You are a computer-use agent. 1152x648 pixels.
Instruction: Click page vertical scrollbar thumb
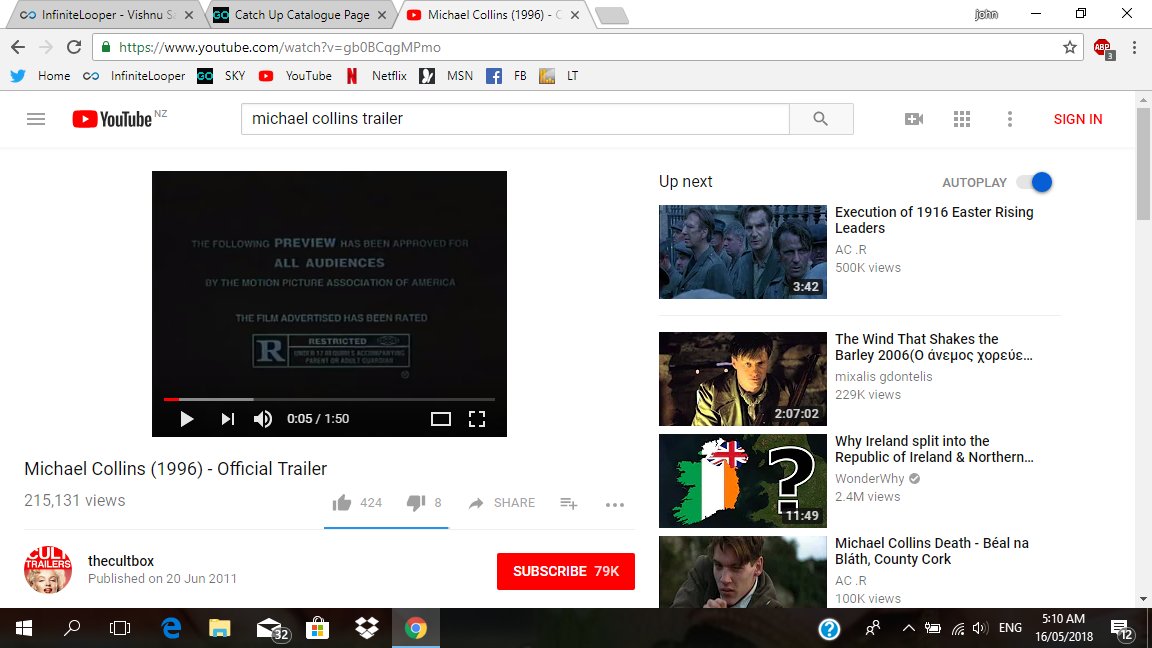coord(1143,162)
